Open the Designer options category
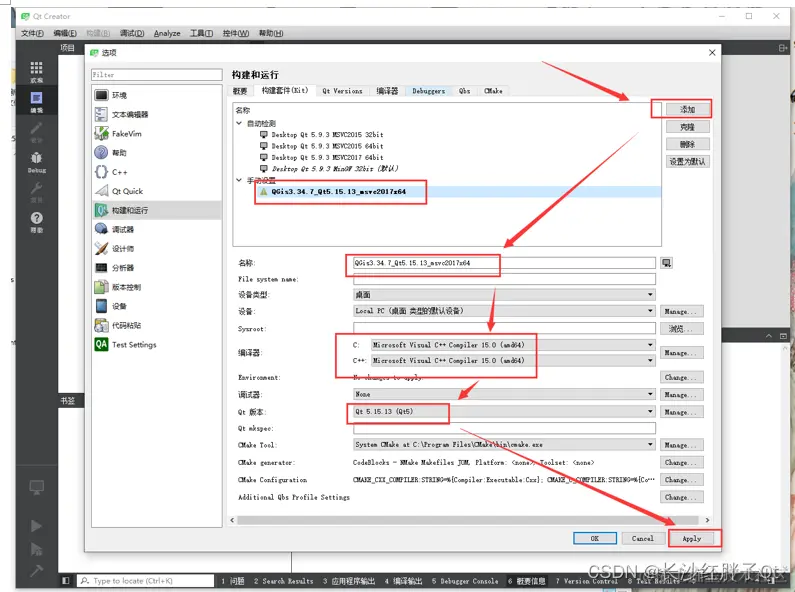Screen dimensions: 795x592 coord(157,249)
